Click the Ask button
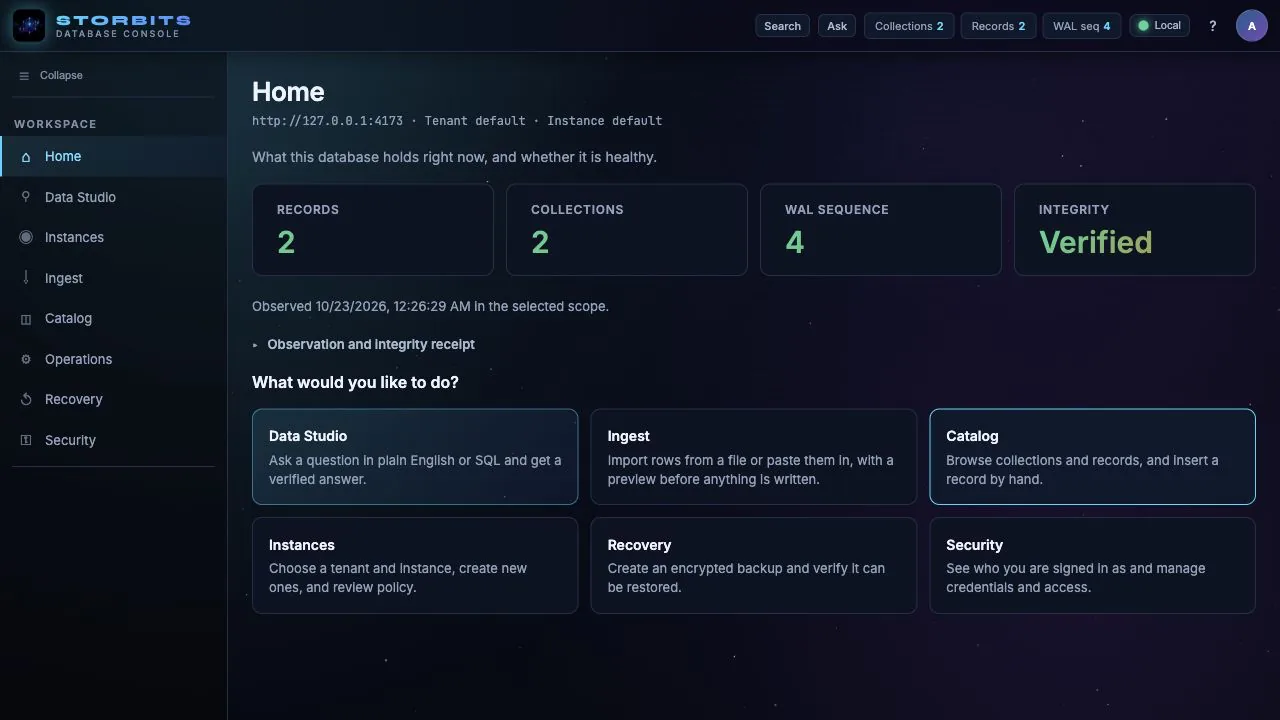Image resolution: width=1280 pixels, height=720 pixels. 837,26
